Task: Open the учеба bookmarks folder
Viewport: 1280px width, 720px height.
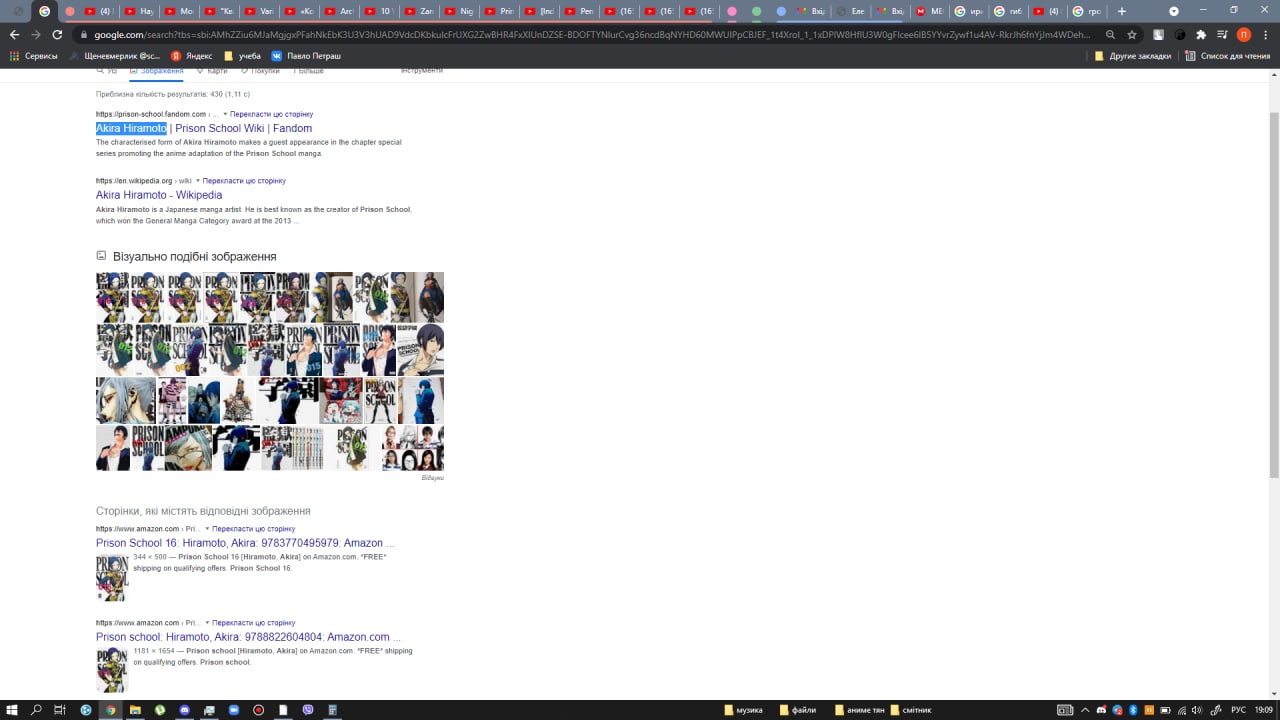Action: [x=243, y=56]
